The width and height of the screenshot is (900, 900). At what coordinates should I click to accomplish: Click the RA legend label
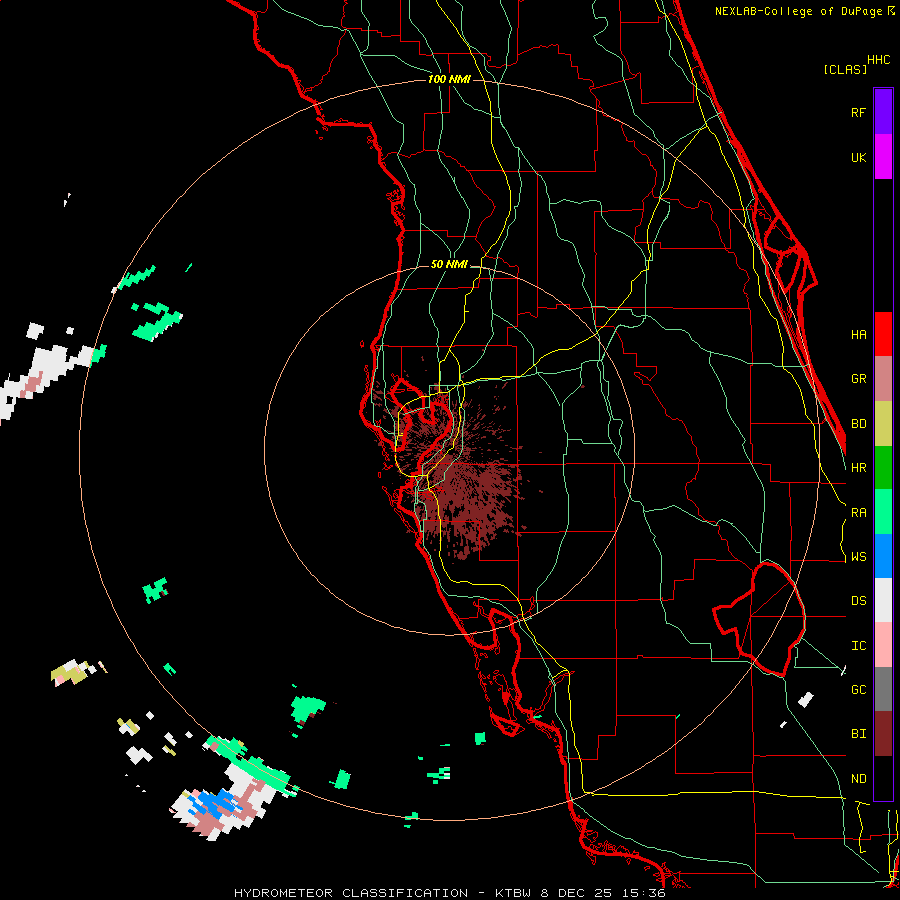click(x=858, y=513)
